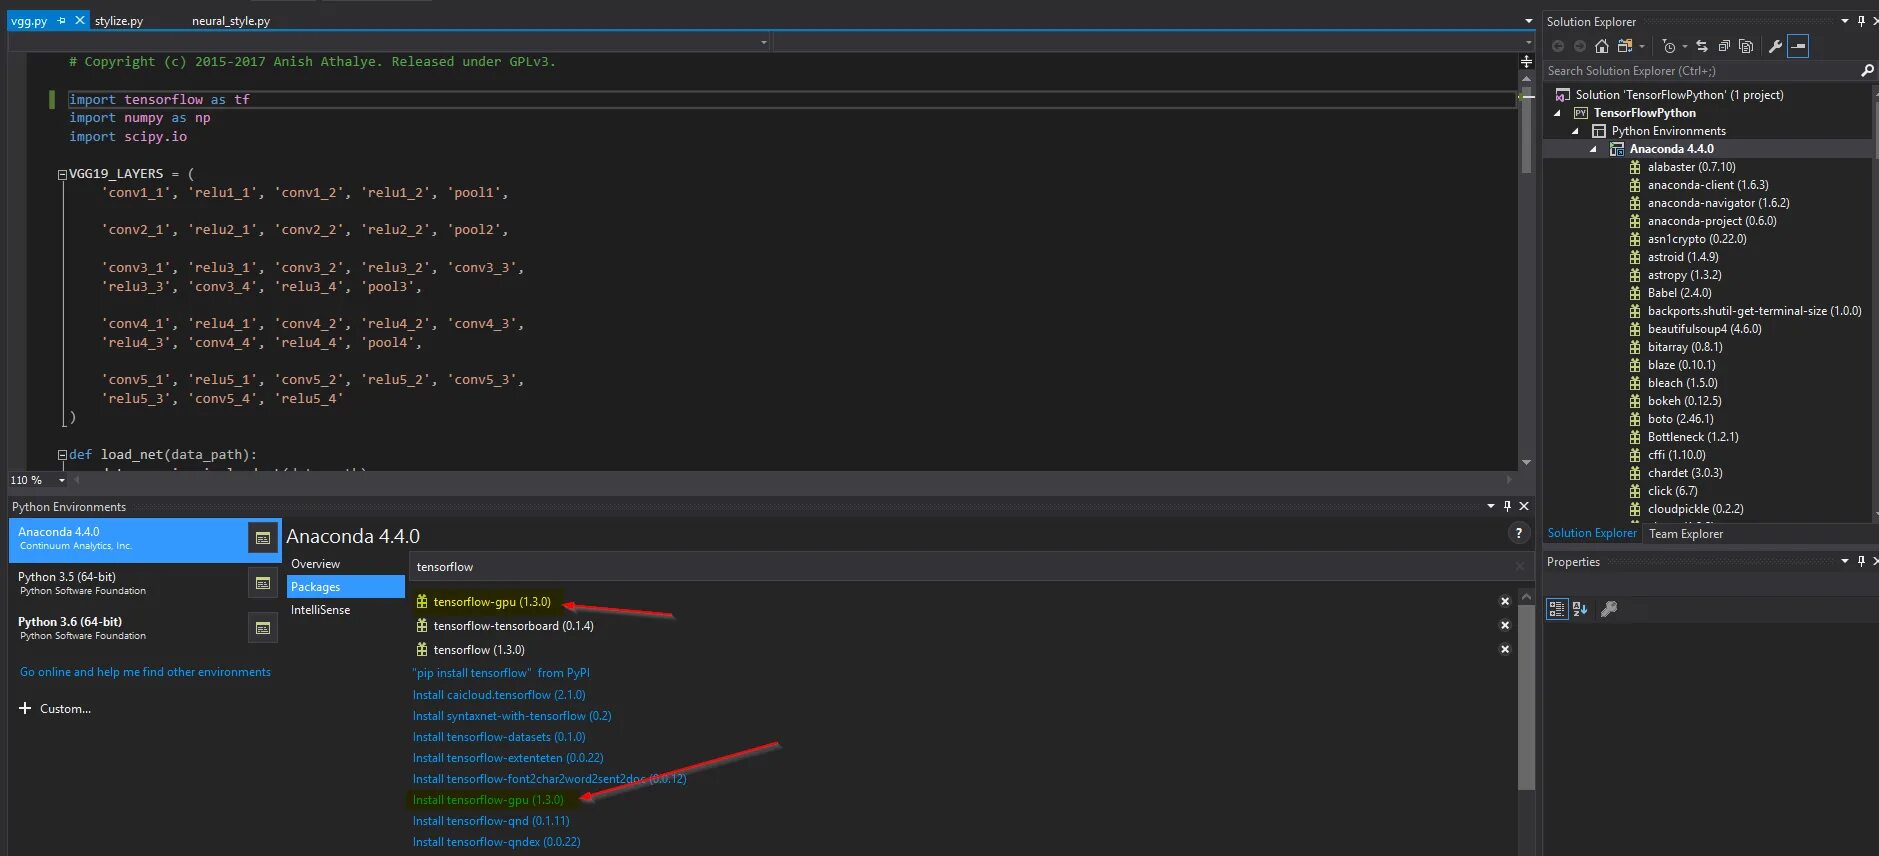Click pin icon on vgg.py tab
The height and width of the screenshot is (856, 1879).
point(61,20)
